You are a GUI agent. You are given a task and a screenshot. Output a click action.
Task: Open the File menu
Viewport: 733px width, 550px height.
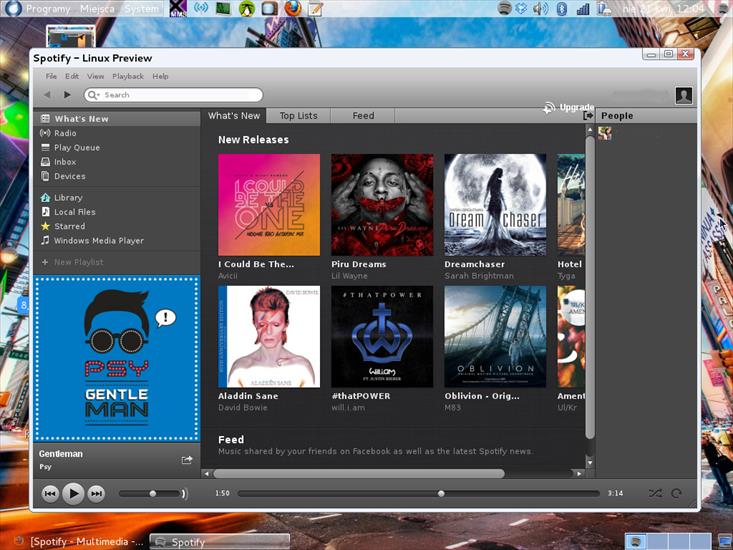click(x=51, y=76)
